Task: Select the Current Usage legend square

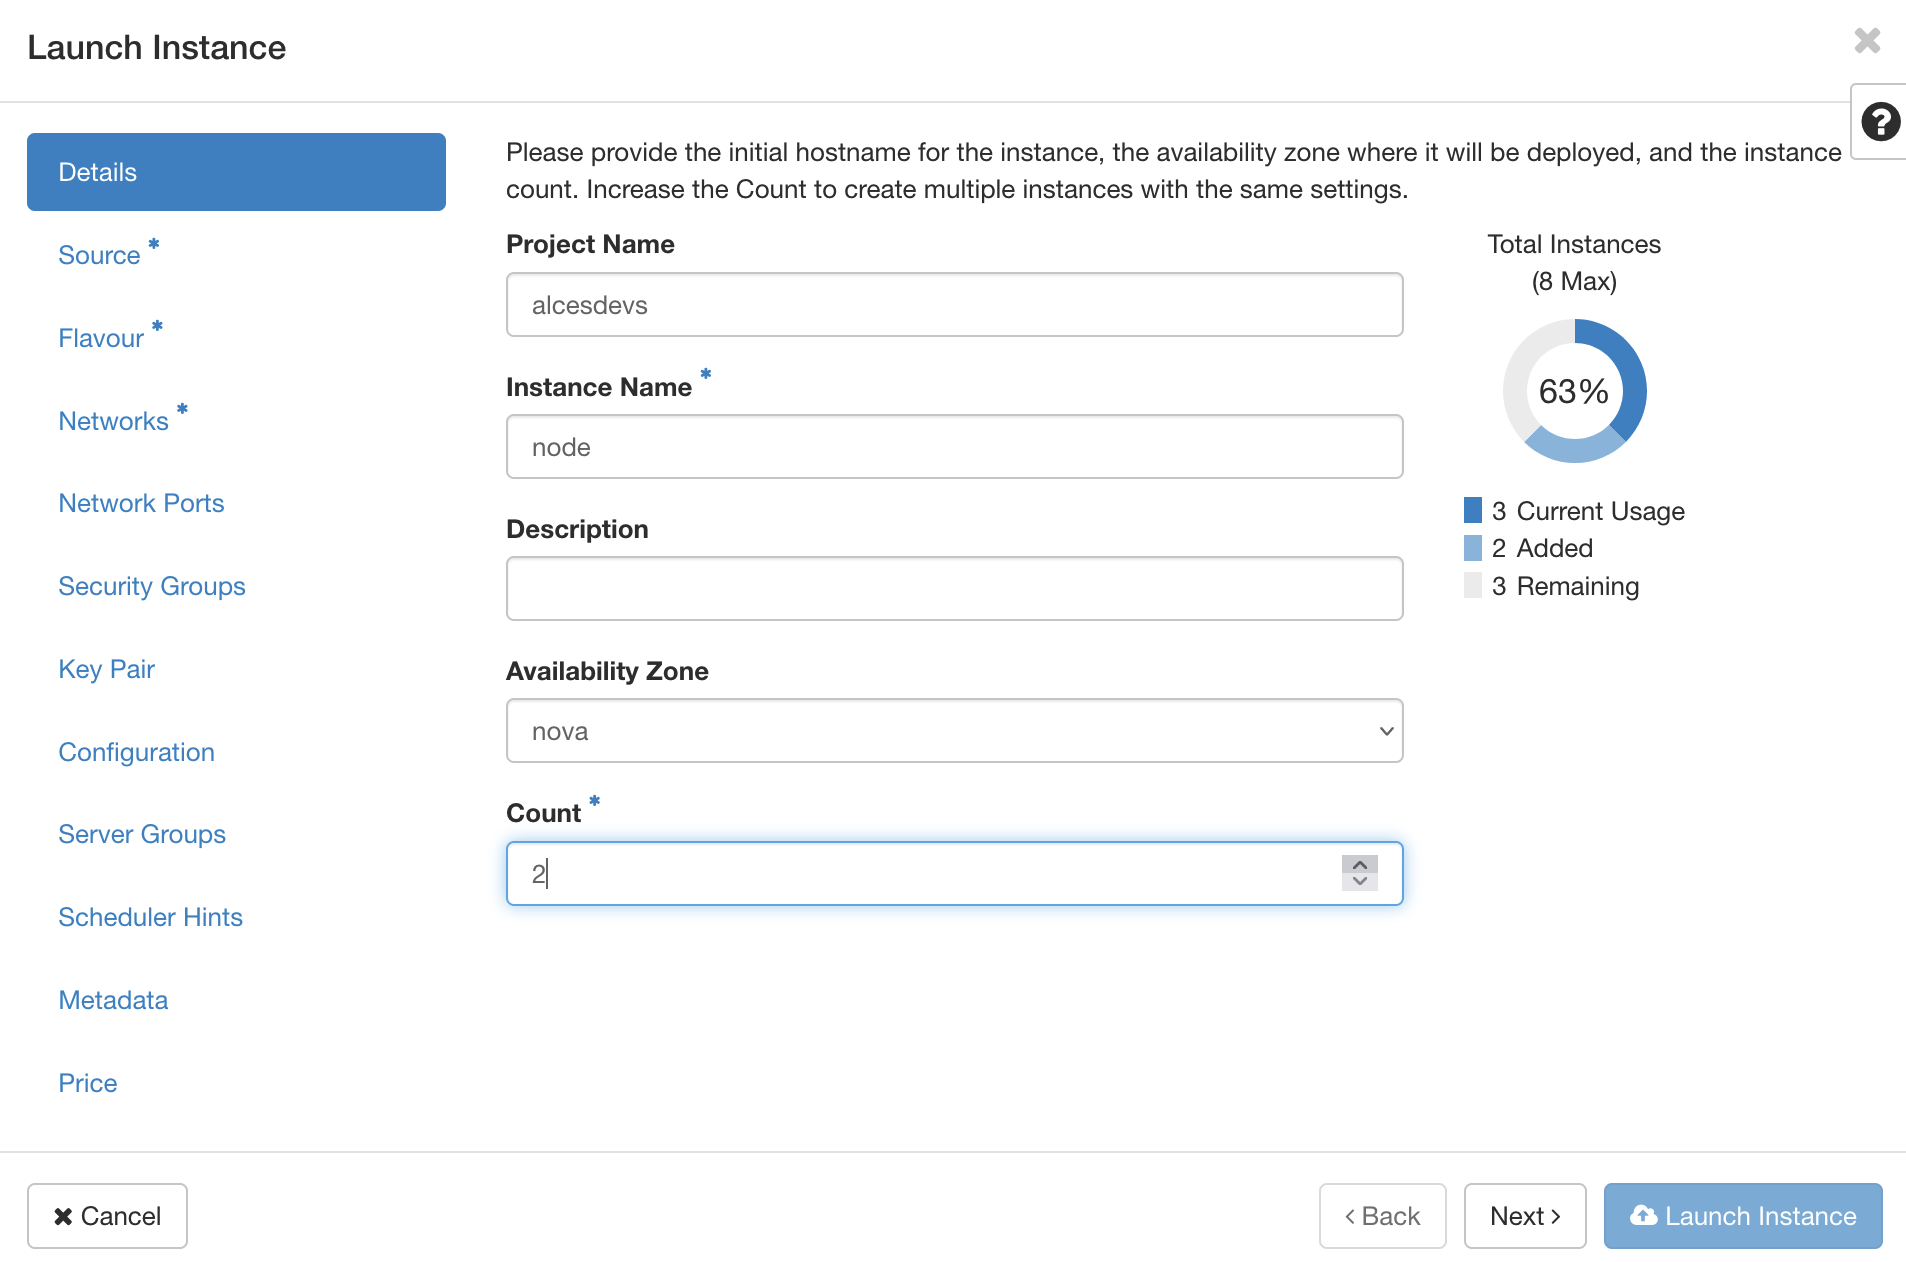Action: (x=1471, y=510)
